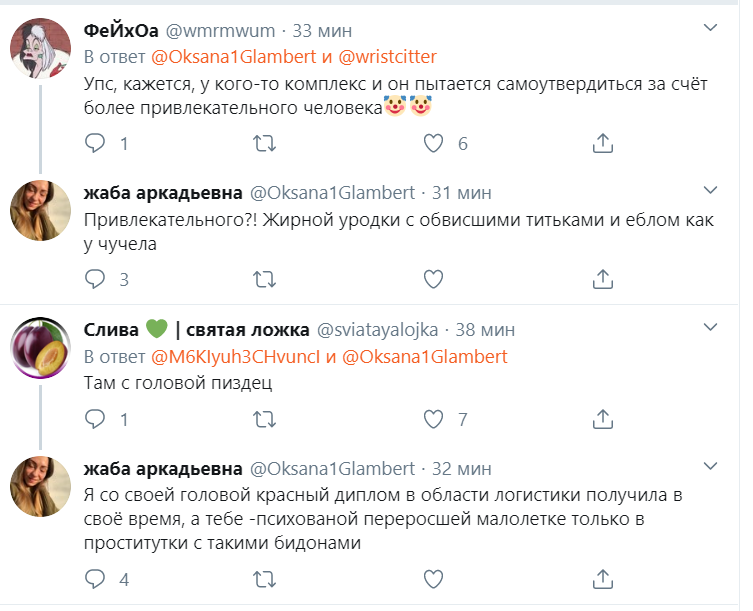Like the tweet posted 31 minutes ago
Screen dimensions: 753x611
pyautogui.click(x=433, y=279)
